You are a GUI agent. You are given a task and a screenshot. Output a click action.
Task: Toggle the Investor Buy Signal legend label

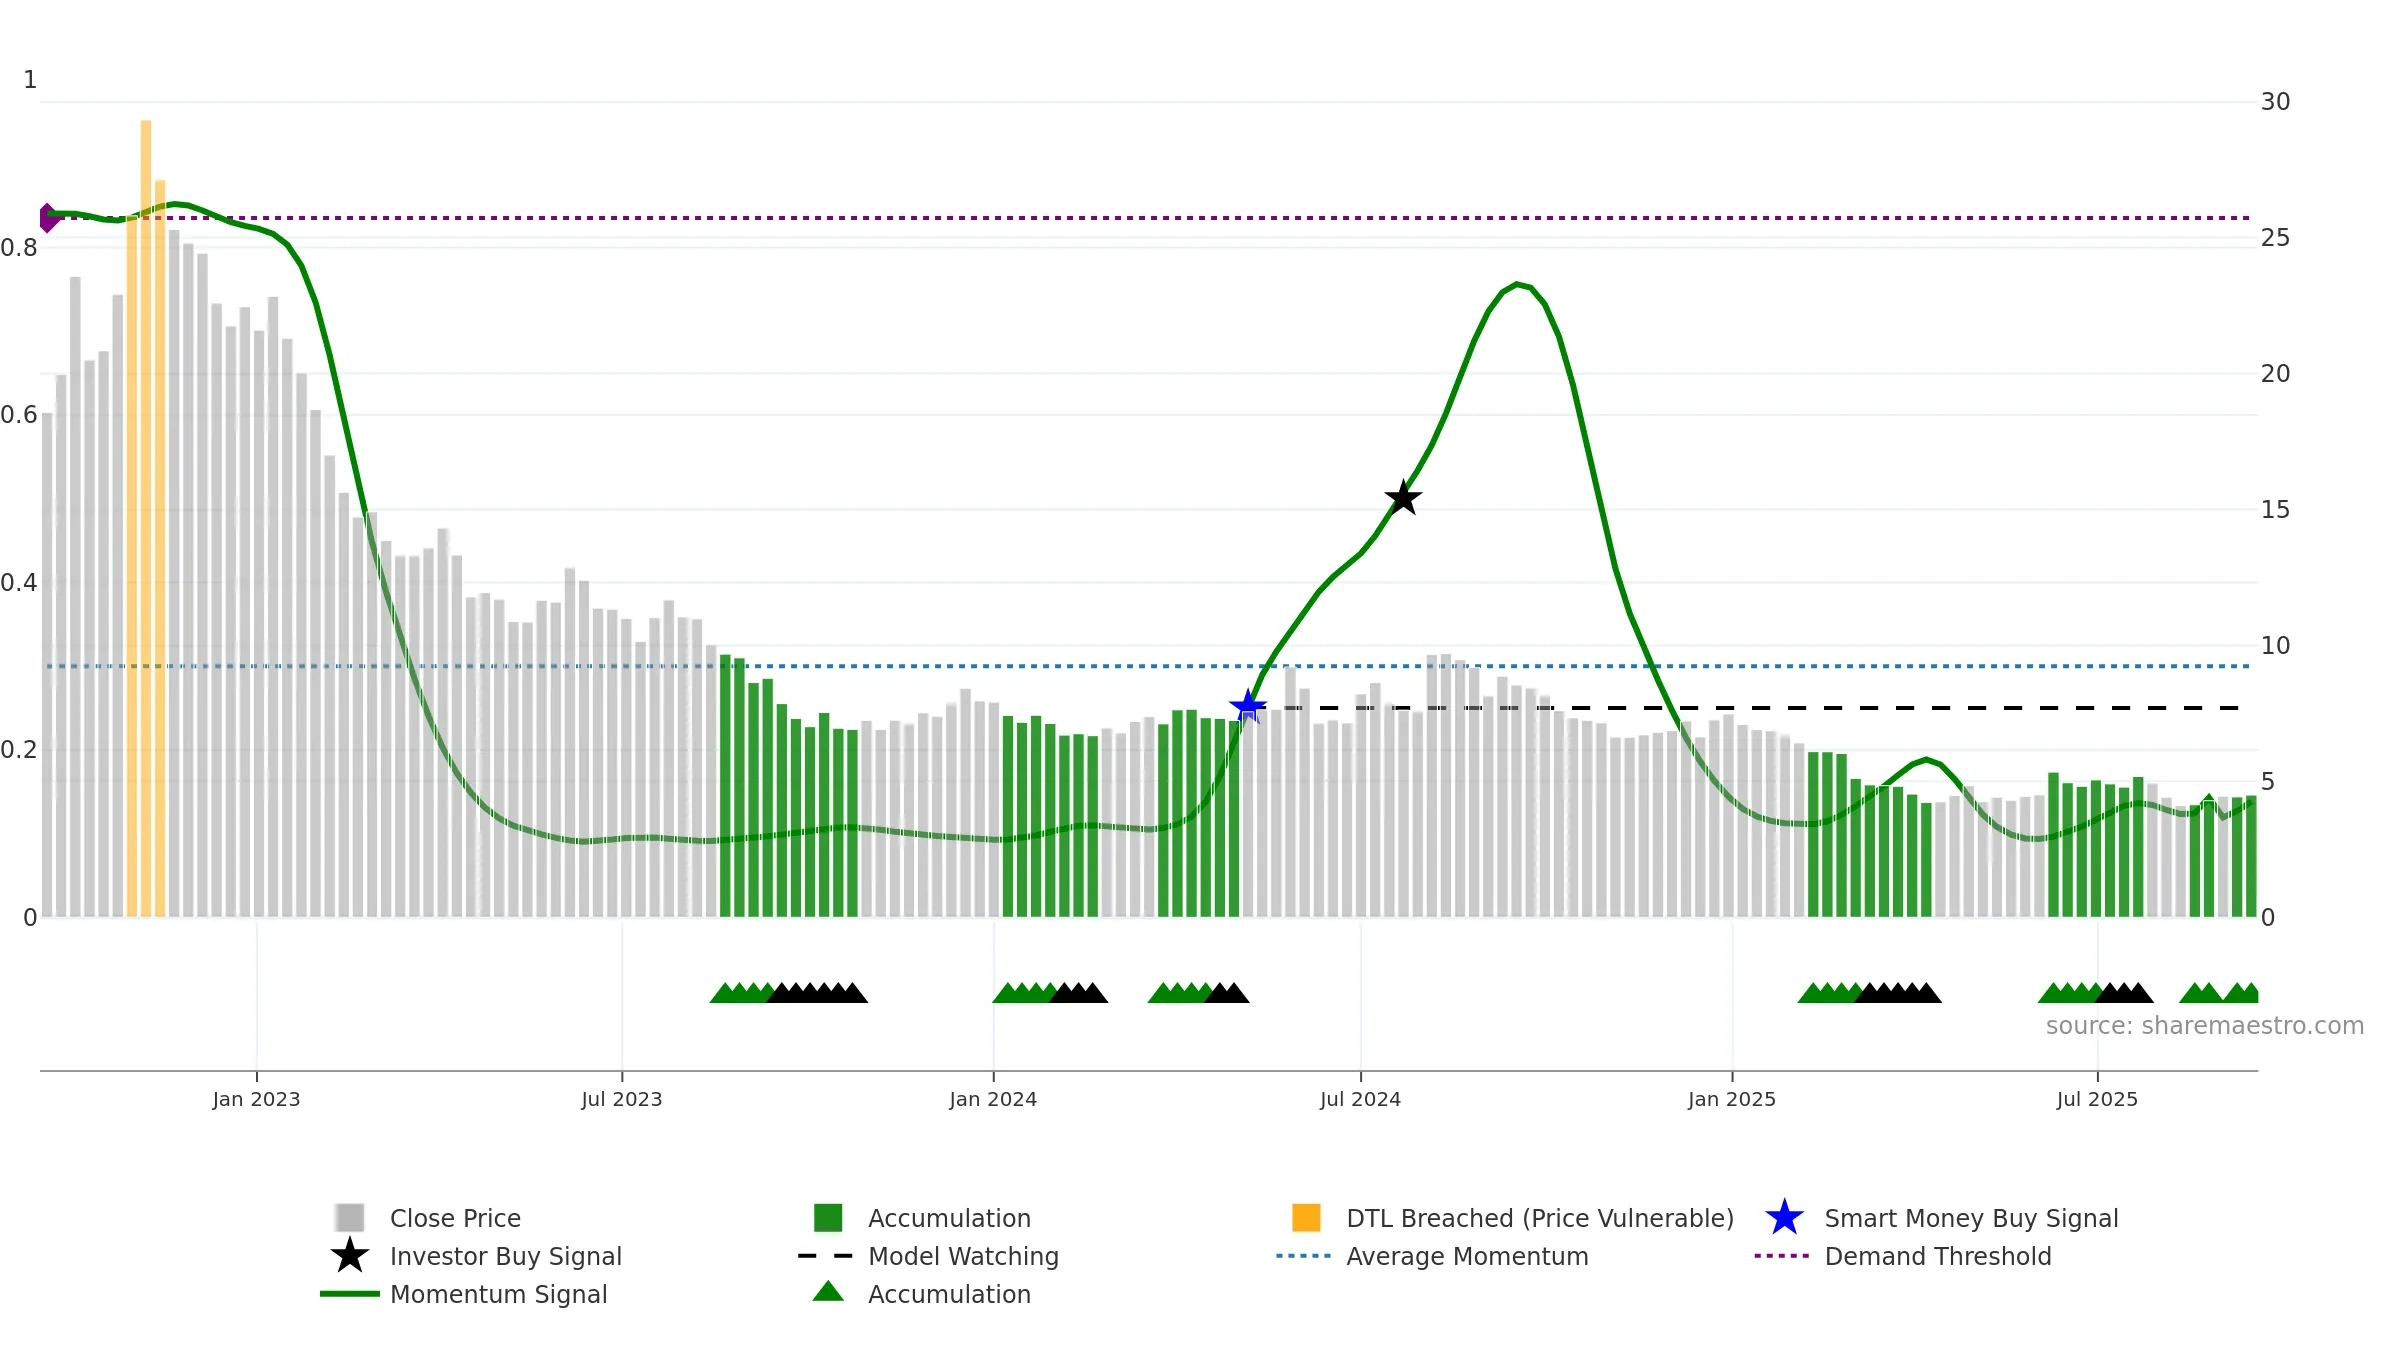506,1256
